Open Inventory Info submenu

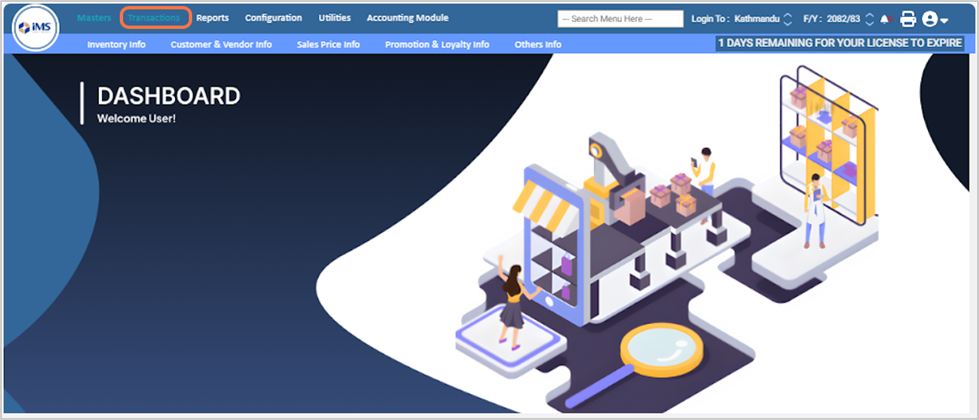click(116, 45)
